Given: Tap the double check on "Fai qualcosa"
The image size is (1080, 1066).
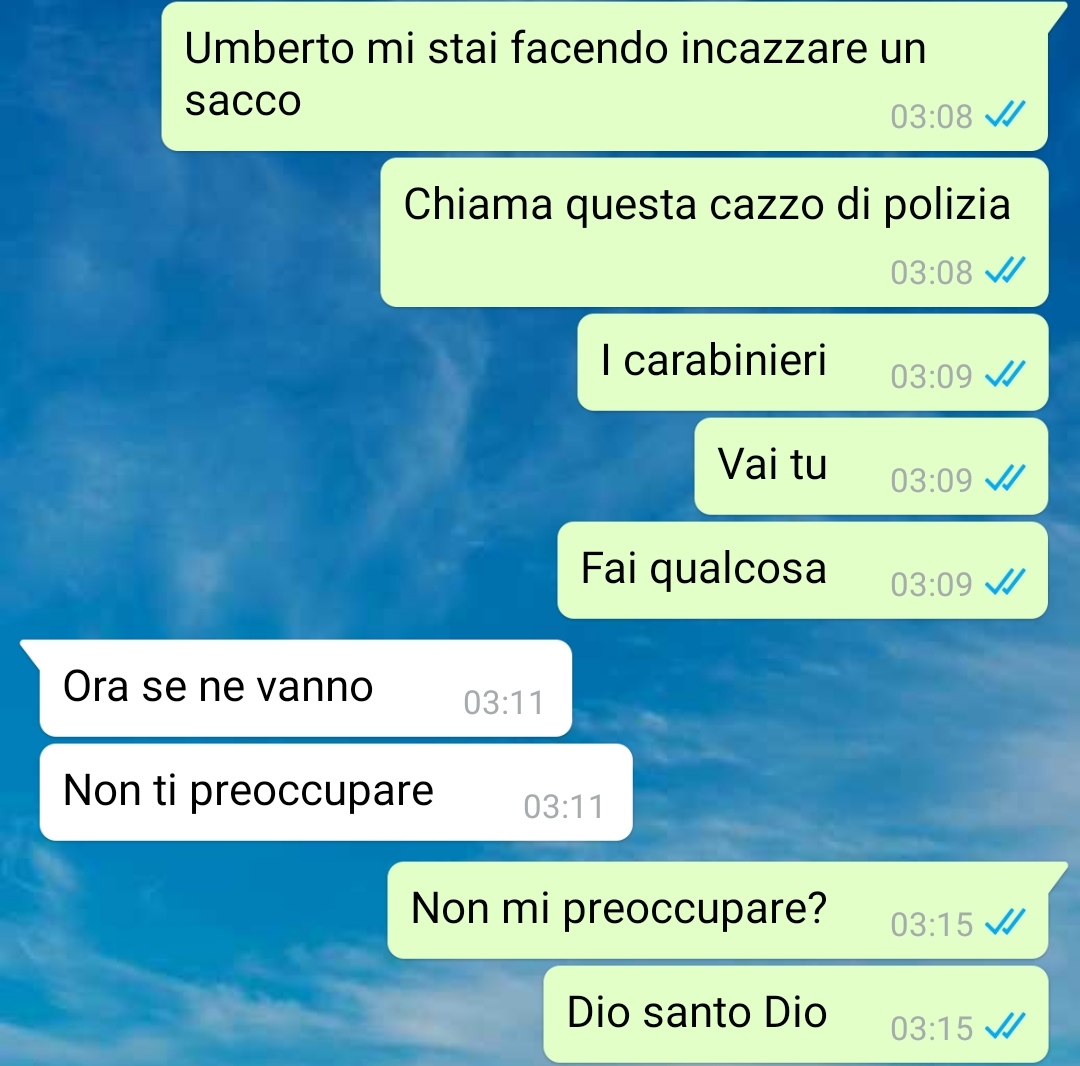Looking at the screenshot, I should click(x=1005, y=583).
